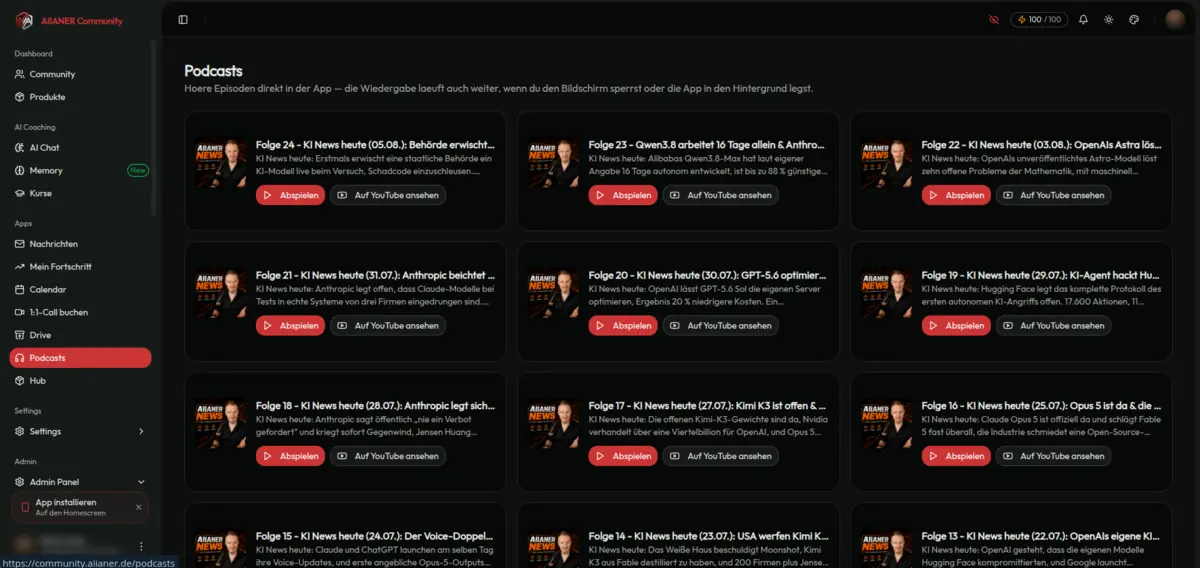Open Folge 23 cover thumbnail
The image size is (1200, 568).
pyautogui.click(x=554, y=163)
